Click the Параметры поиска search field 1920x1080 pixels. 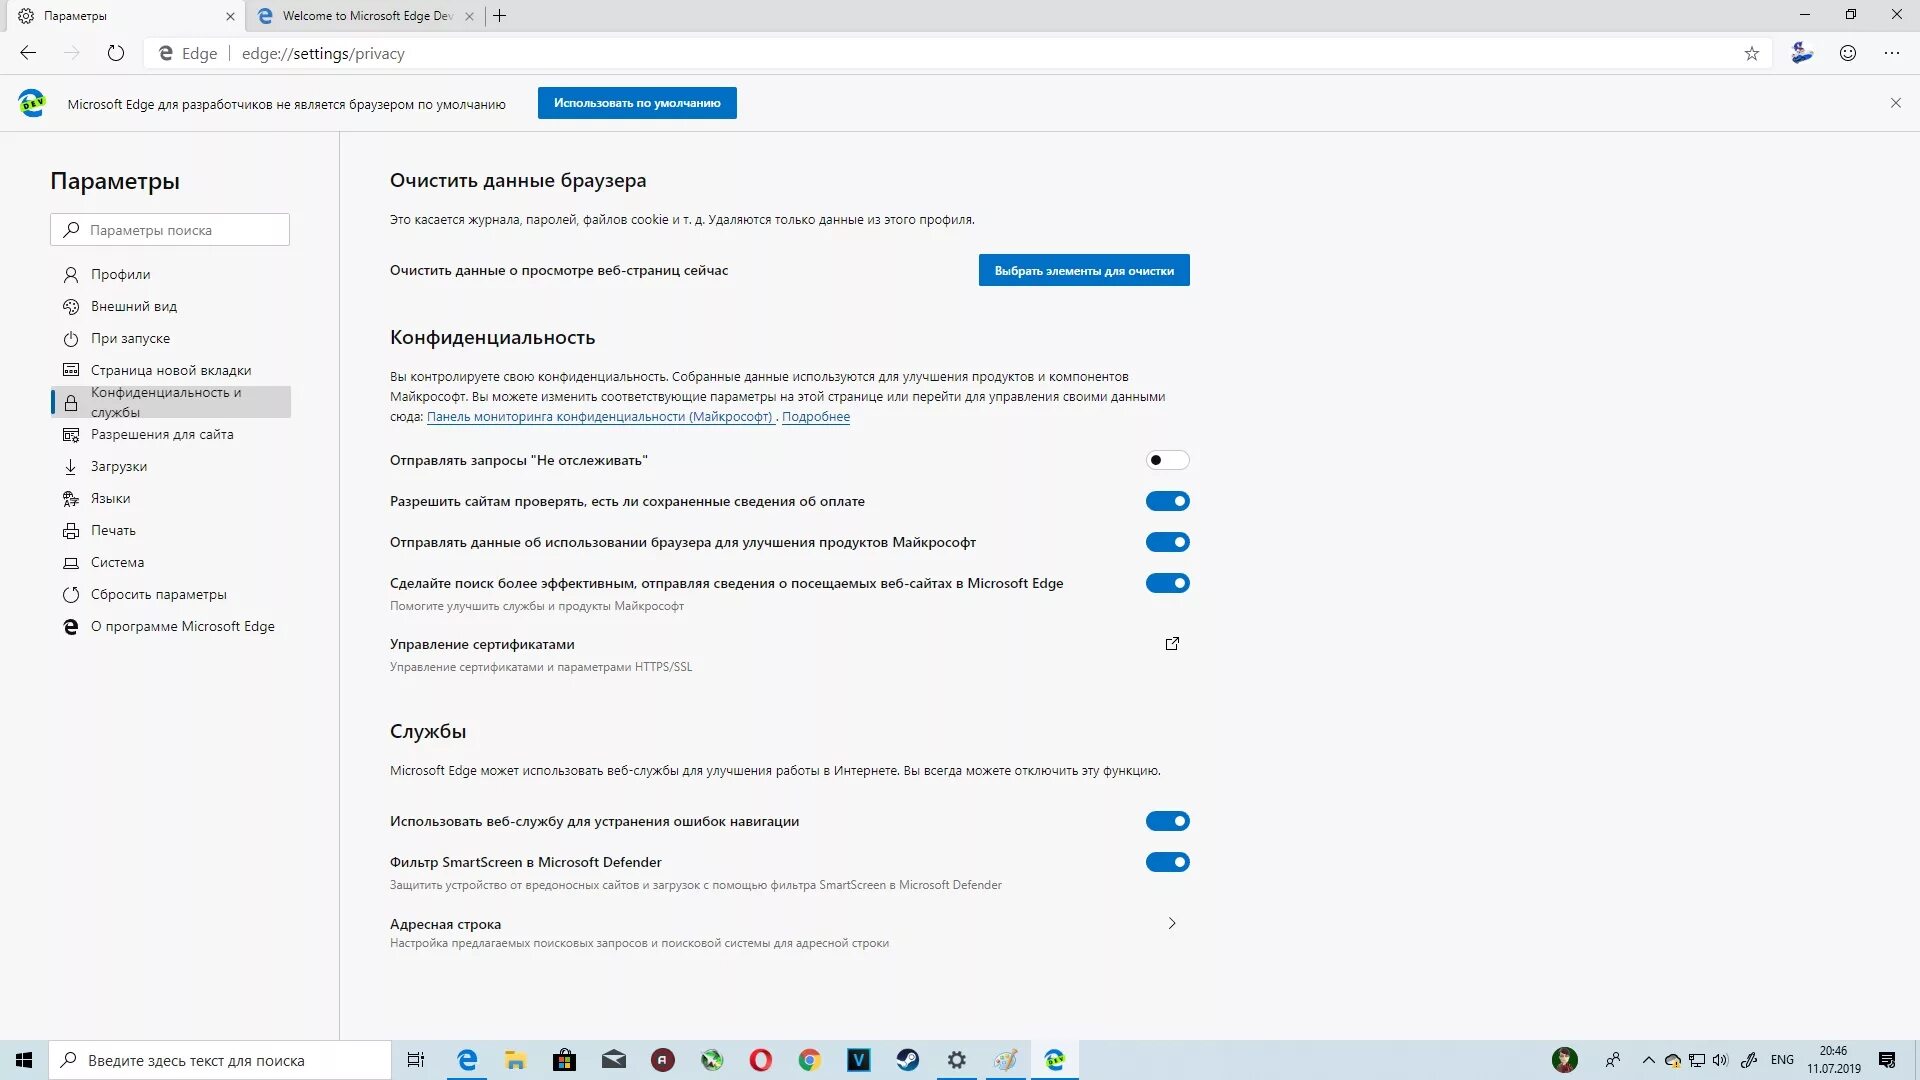point(170,230)
